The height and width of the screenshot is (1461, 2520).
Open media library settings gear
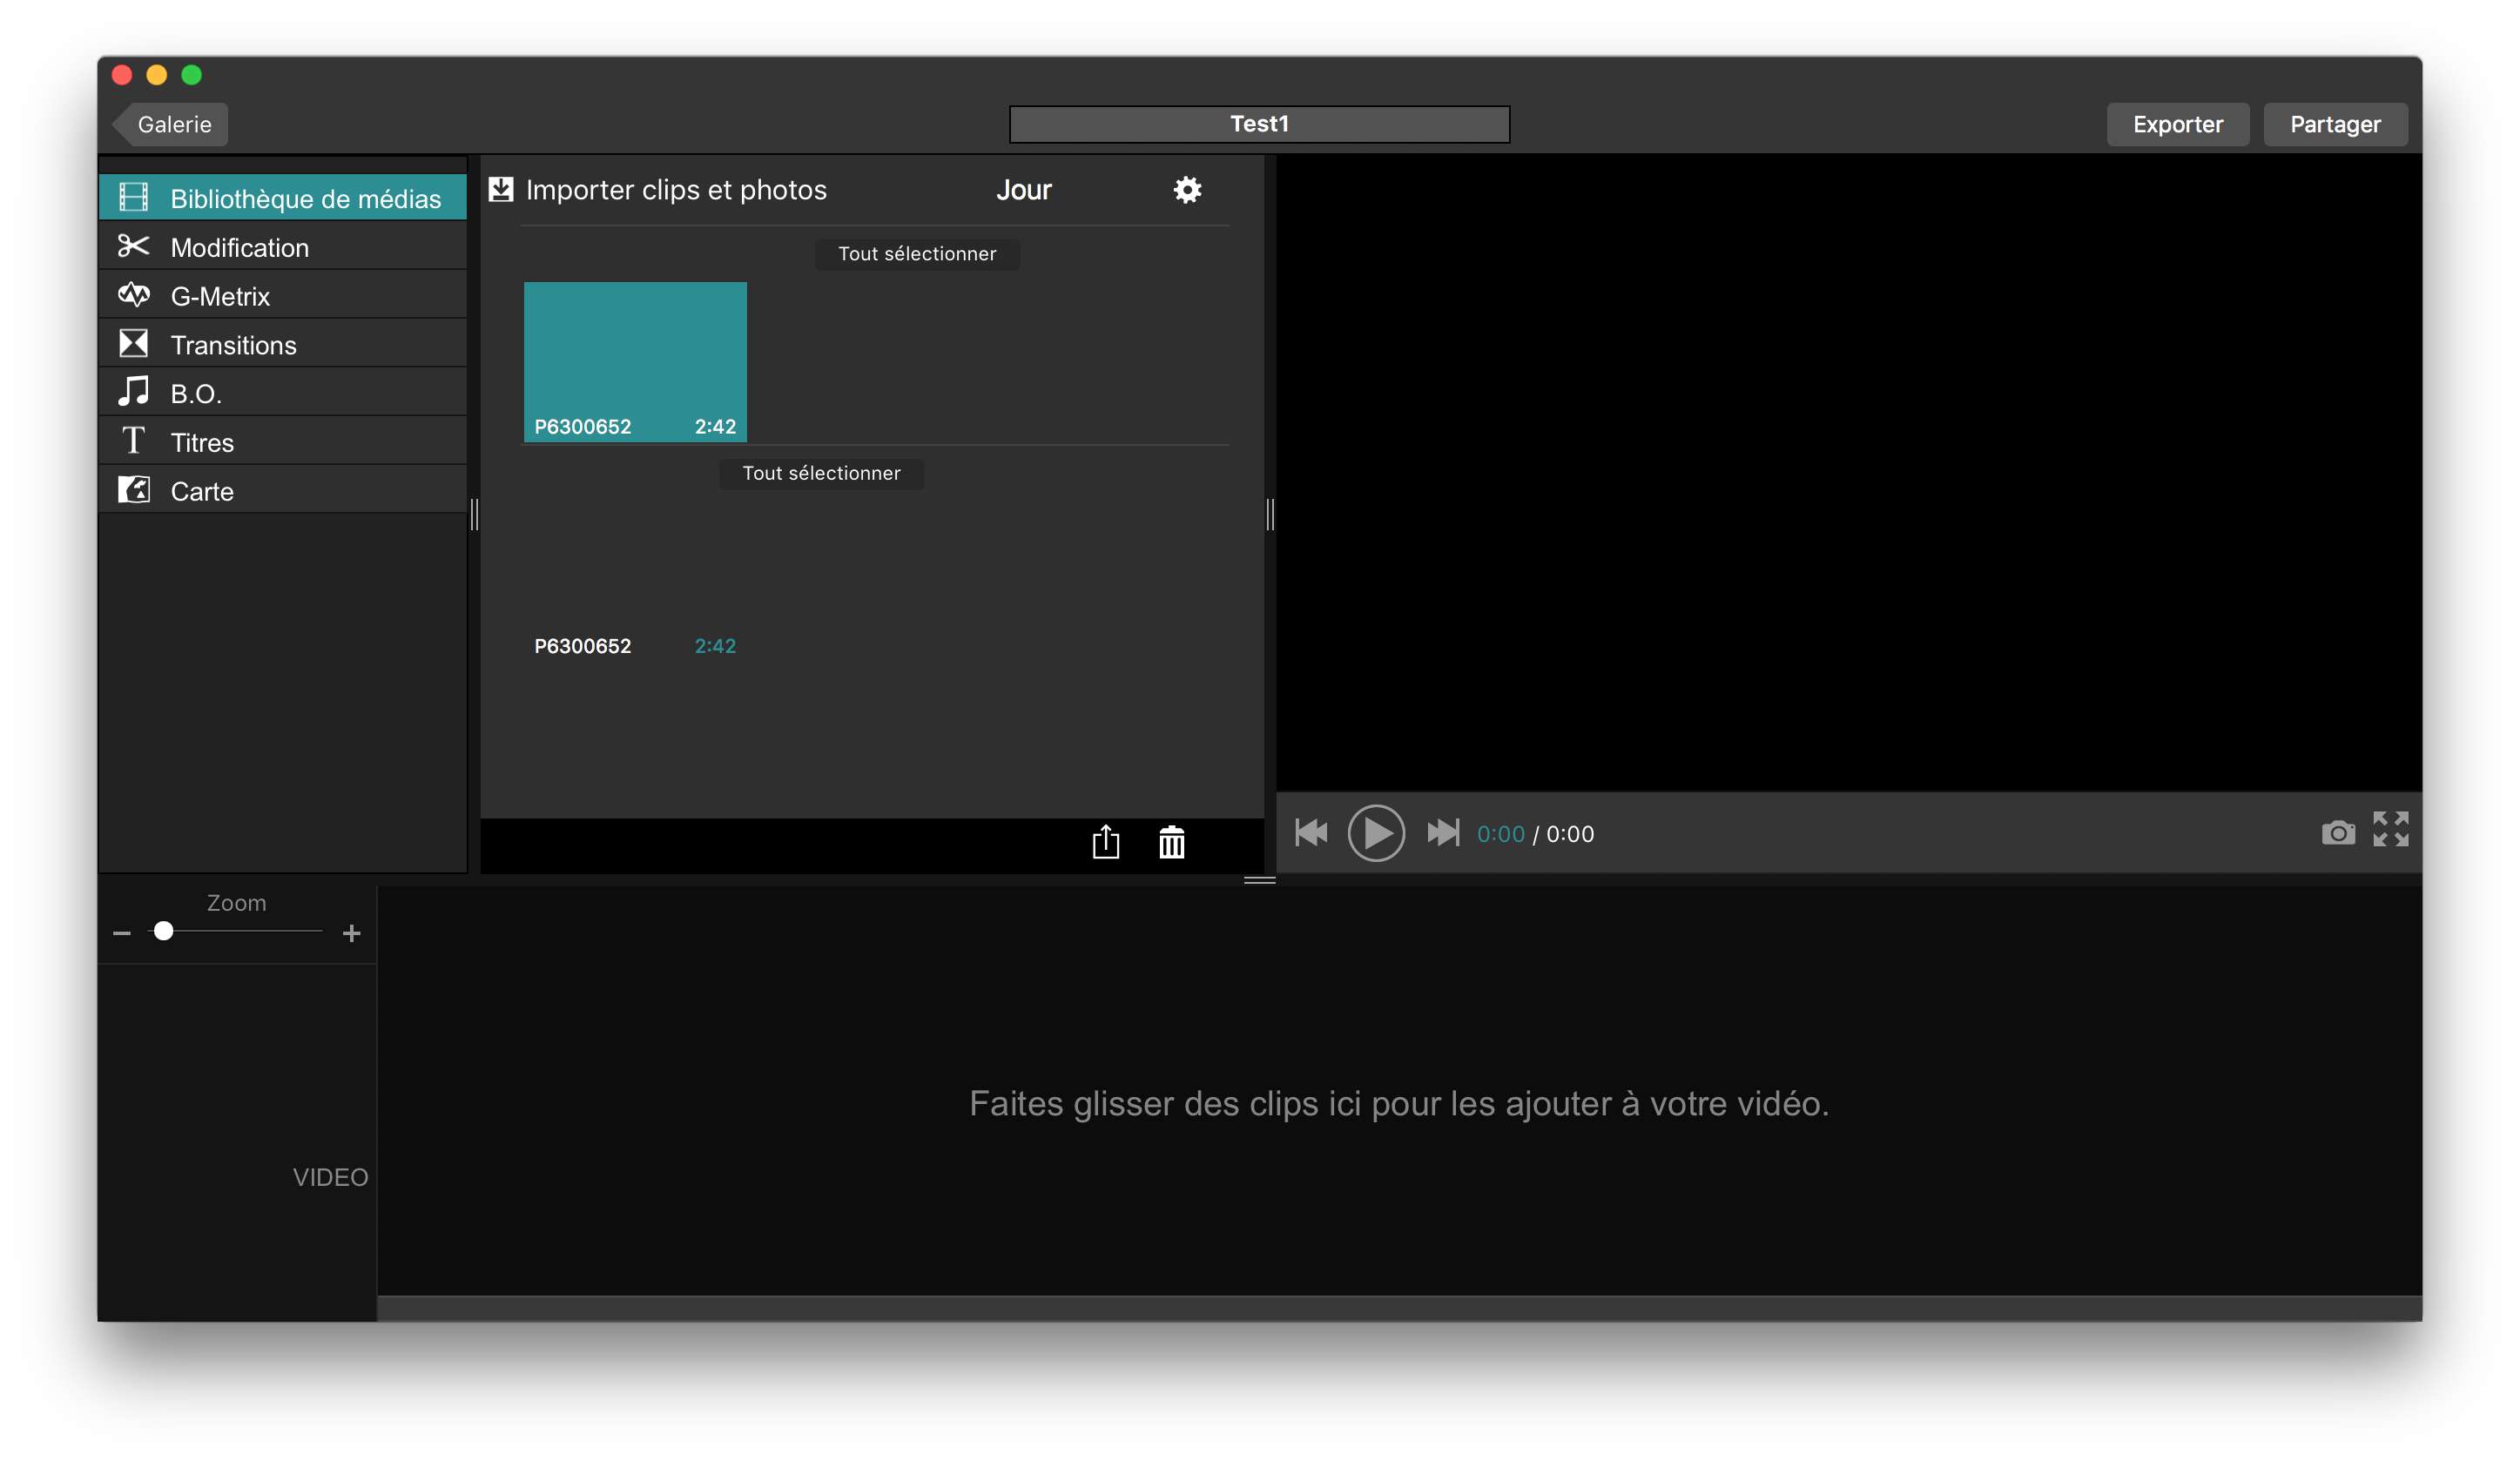tap(1187, 190)
